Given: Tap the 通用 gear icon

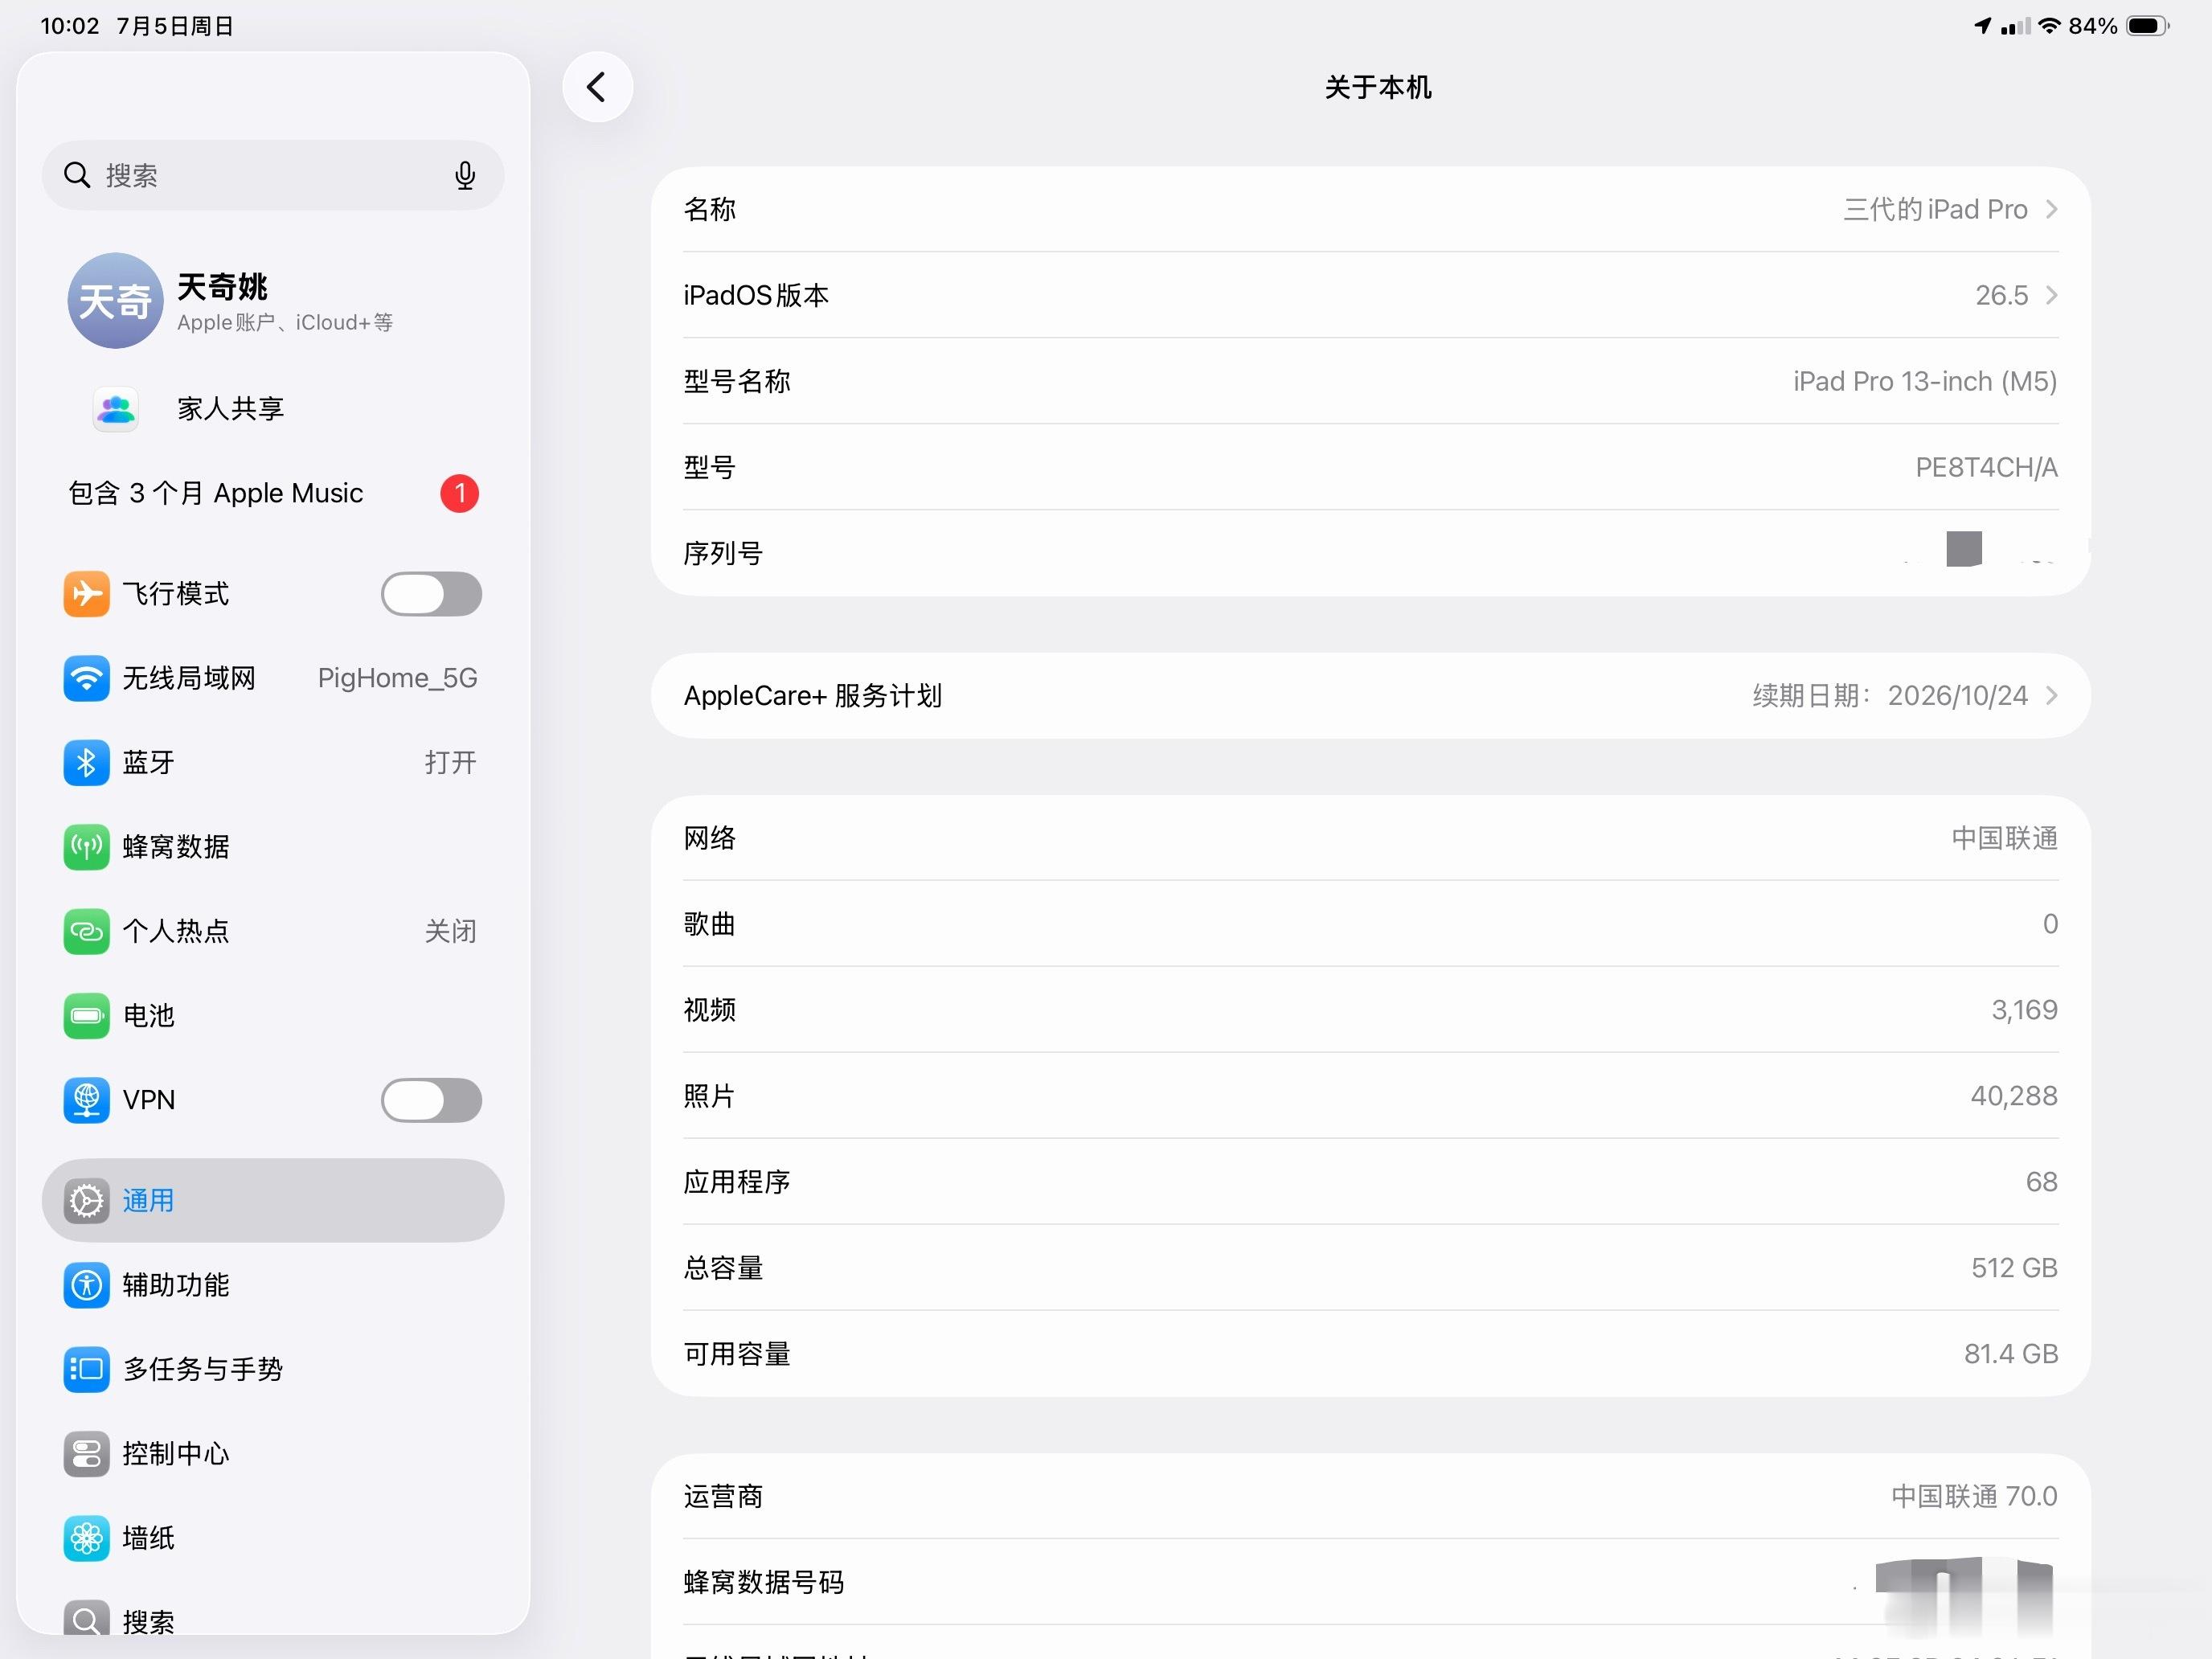Looking at the screenshot, I should (x=87, y=1200).
